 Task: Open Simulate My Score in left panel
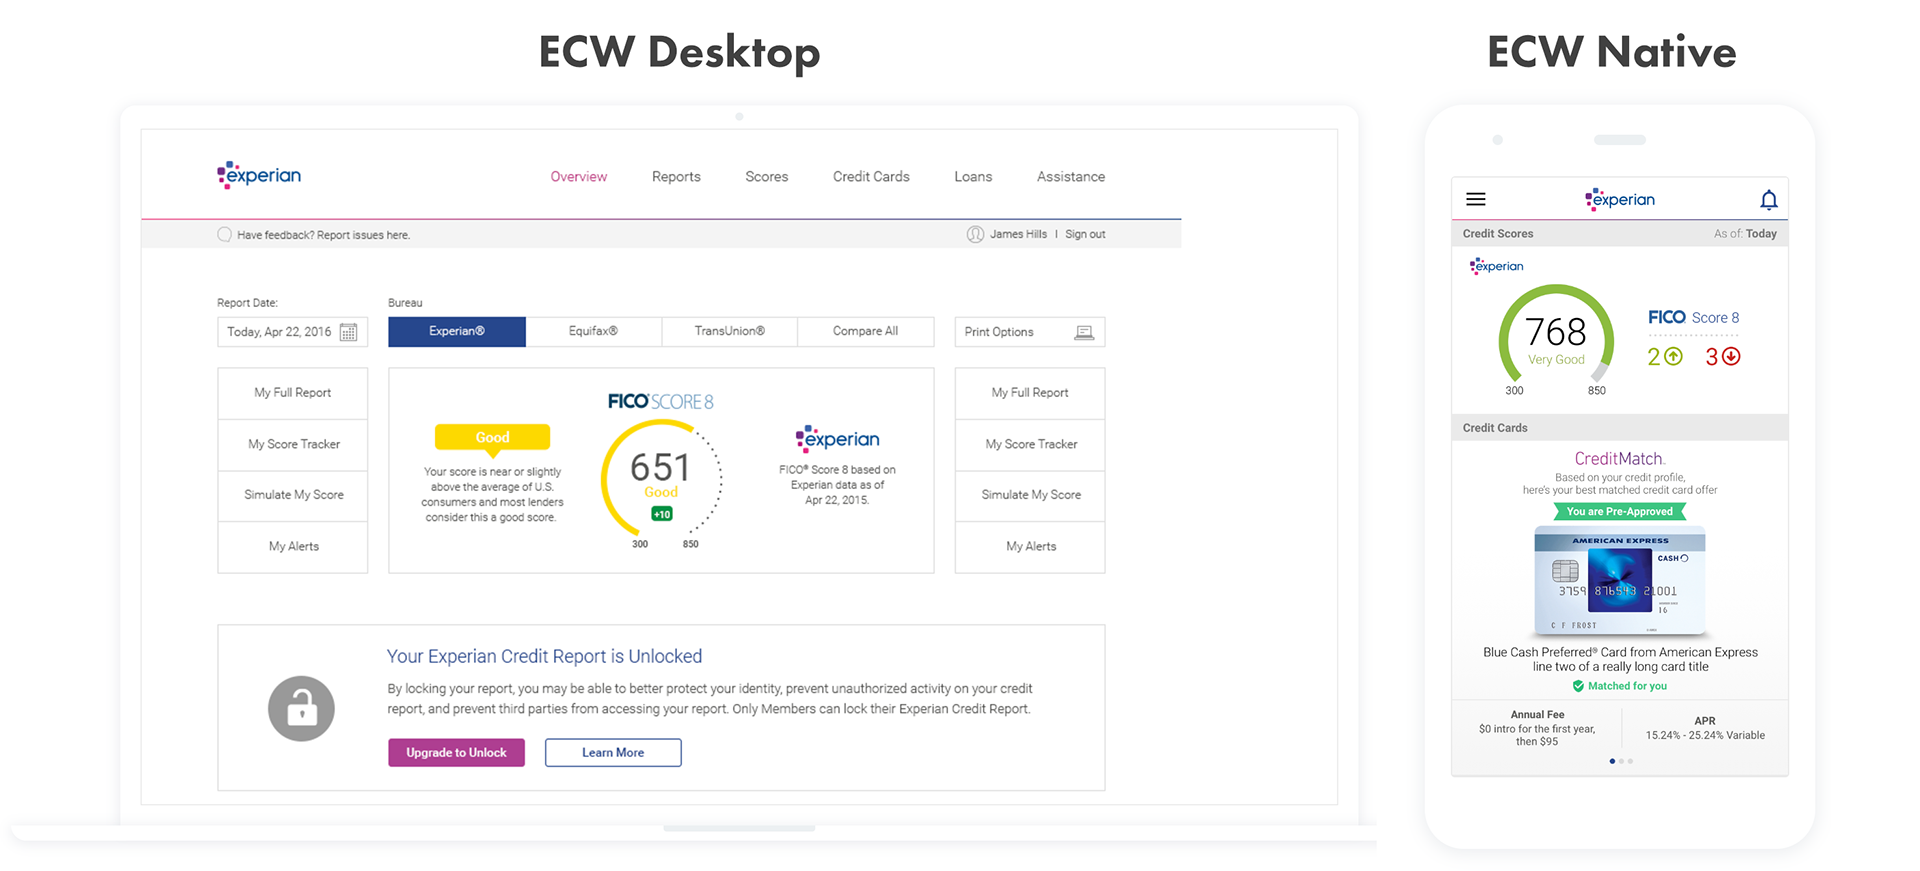tap(292, 495)
